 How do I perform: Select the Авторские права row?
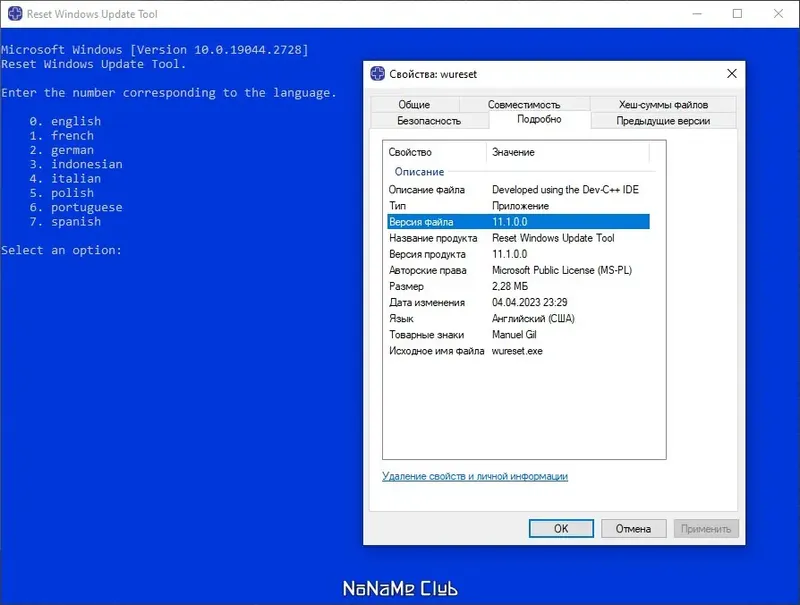[518, 270]
